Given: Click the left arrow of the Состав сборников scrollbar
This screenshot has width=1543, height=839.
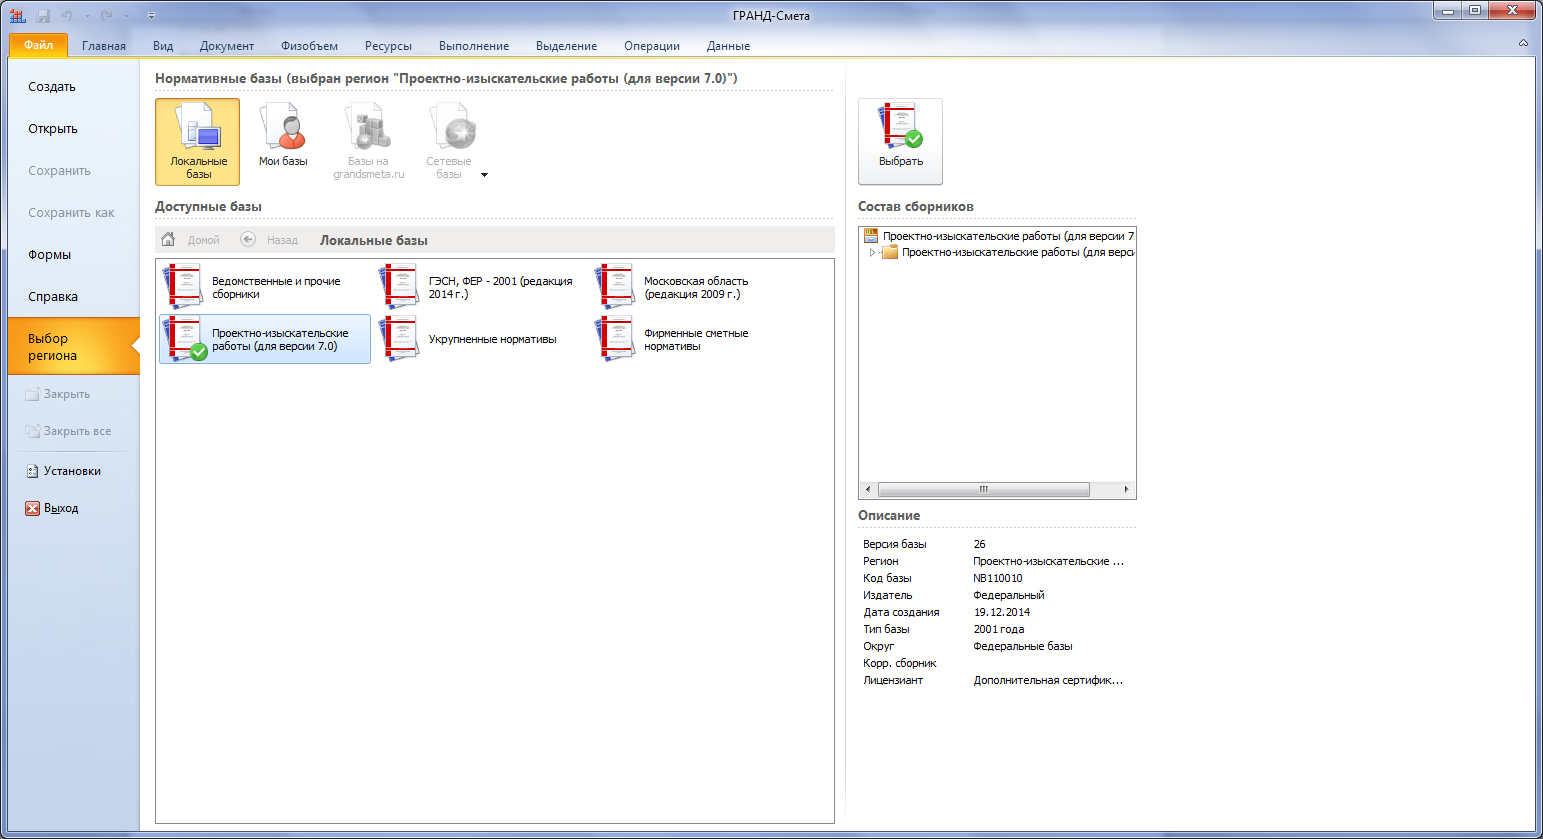Looking at the screenshot, I should pyautogui.click(x=868, y=490).
